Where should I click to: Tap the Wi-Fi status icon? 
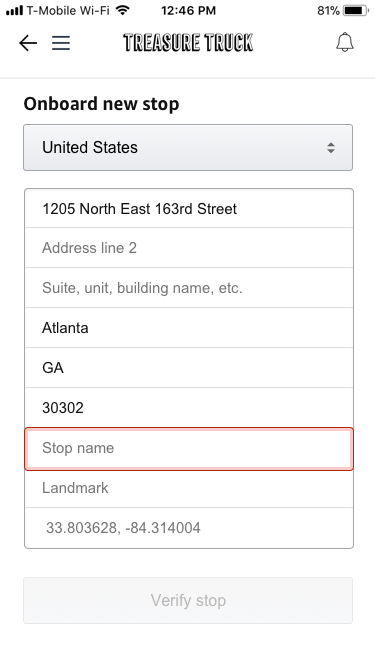point(123,10)
